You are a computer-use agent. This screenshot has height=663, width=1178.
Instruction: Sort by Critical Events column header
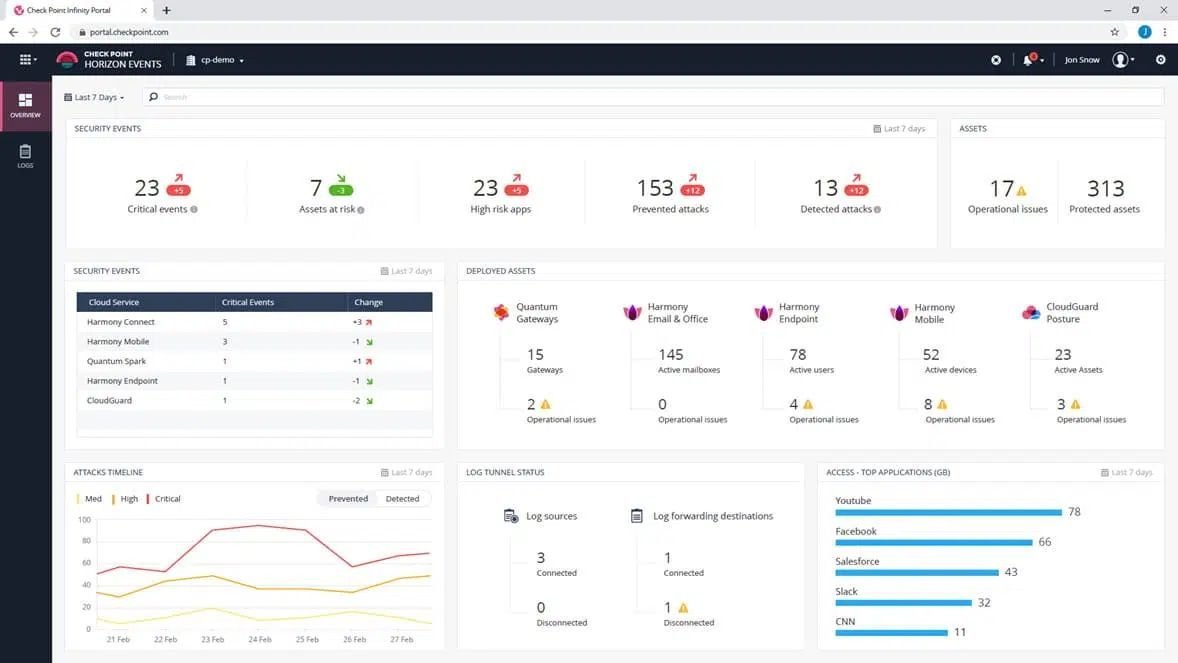pyautogui.click(x=248, y=302)
